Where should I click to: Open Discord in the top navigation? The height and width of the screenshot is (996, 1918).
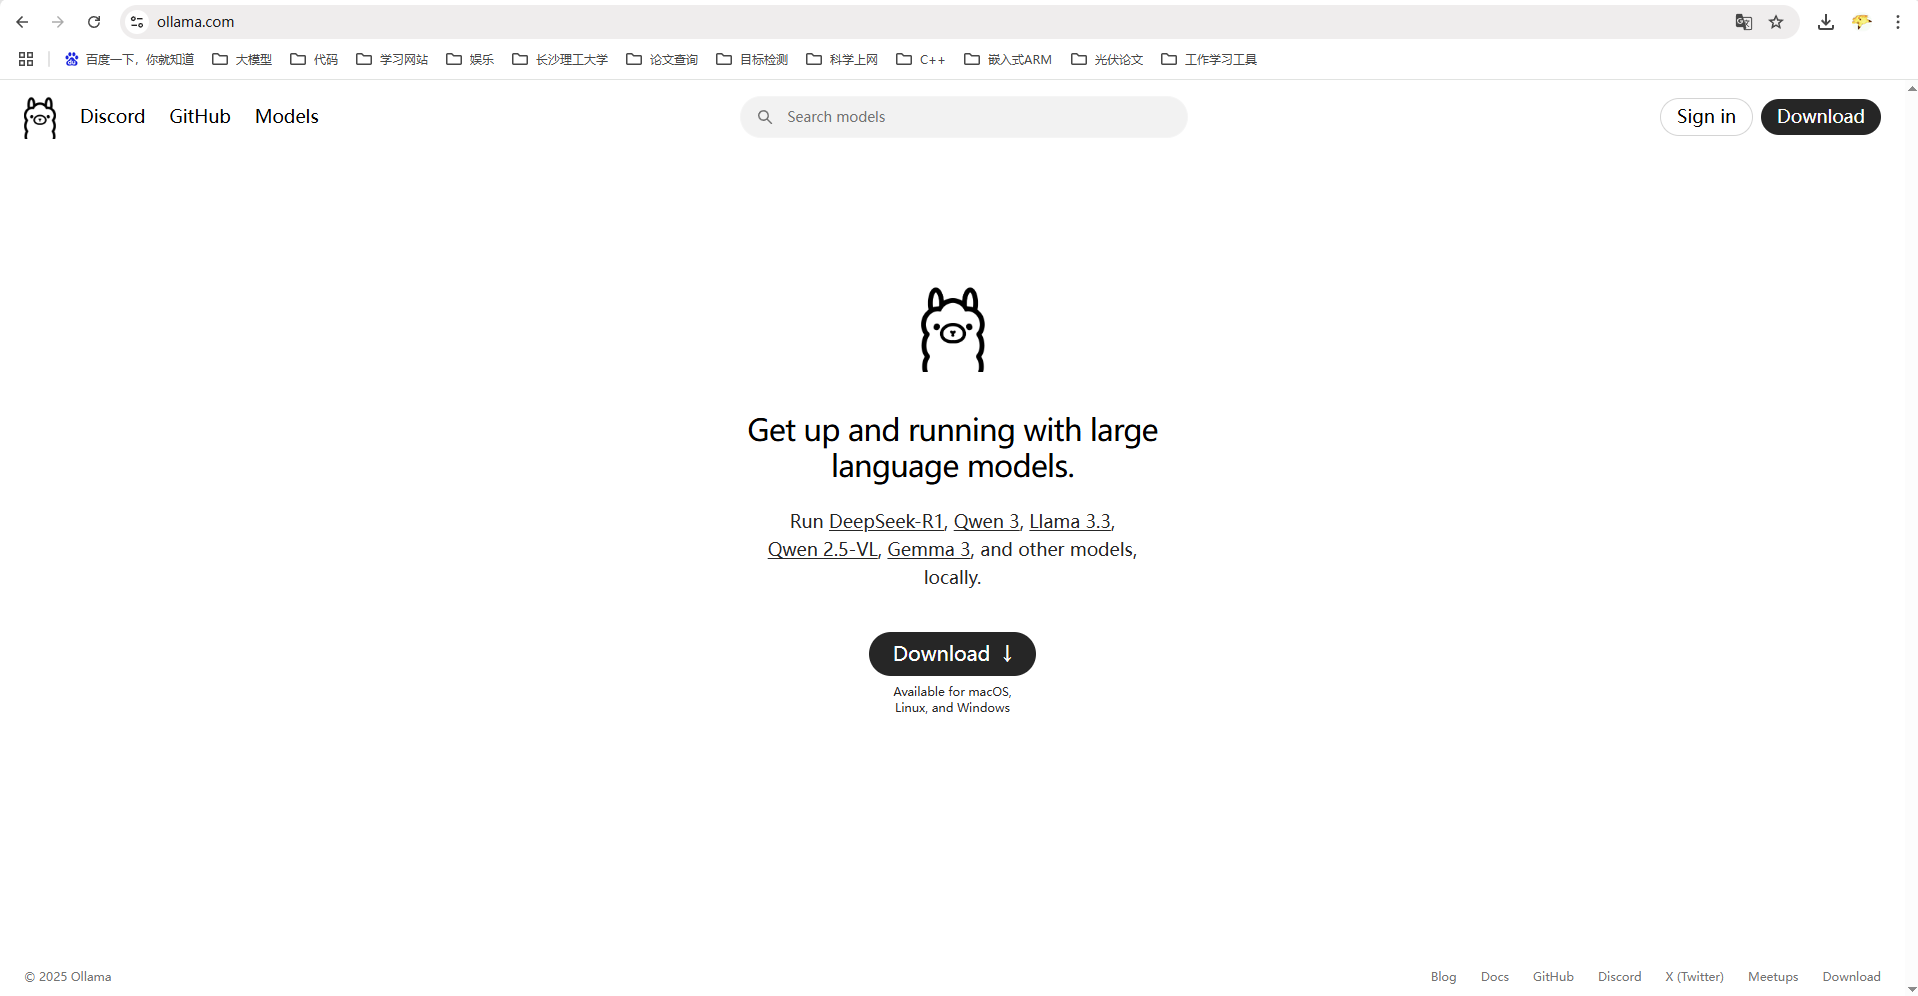tap(113, 117)
